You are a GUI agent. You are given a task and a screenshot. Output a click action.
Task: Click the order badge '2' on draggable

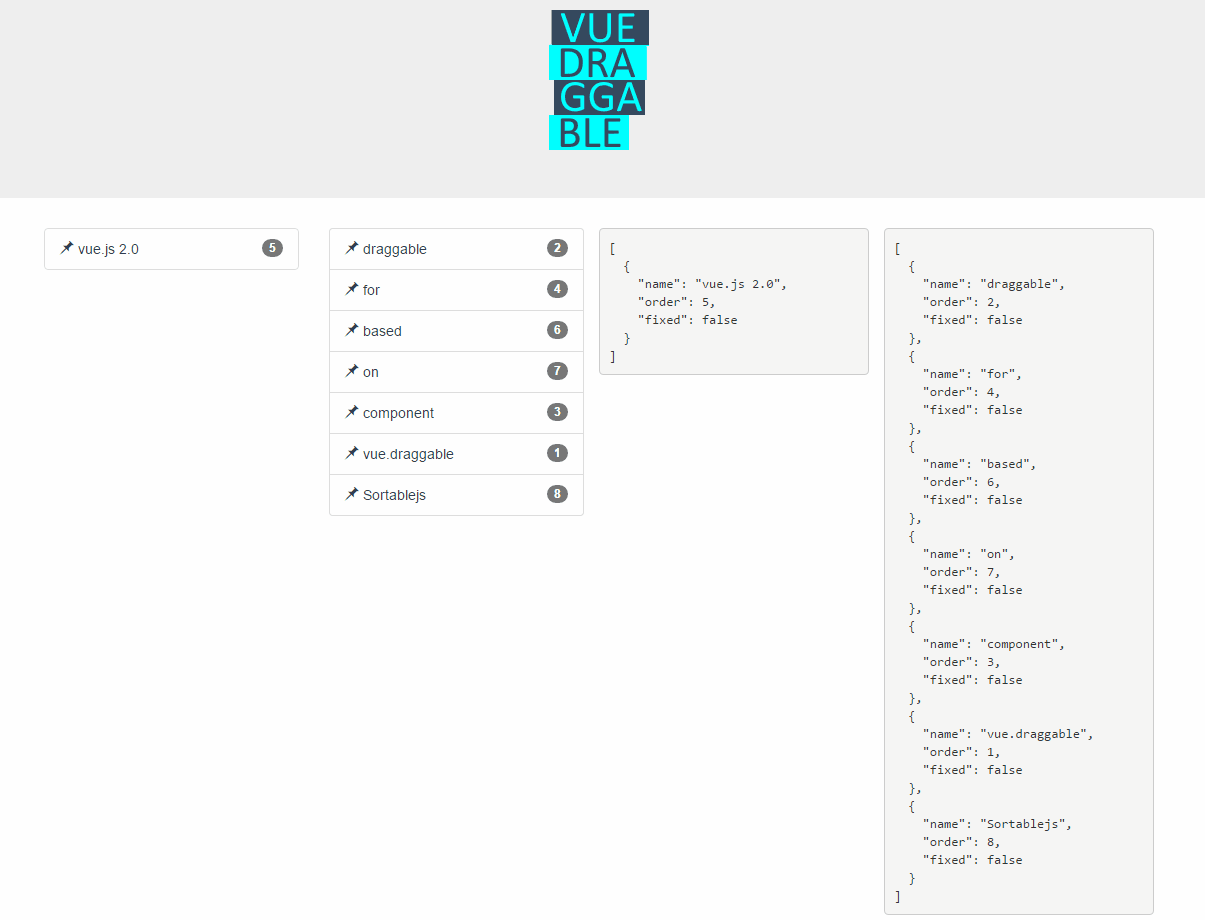click(x=557, y=247)
